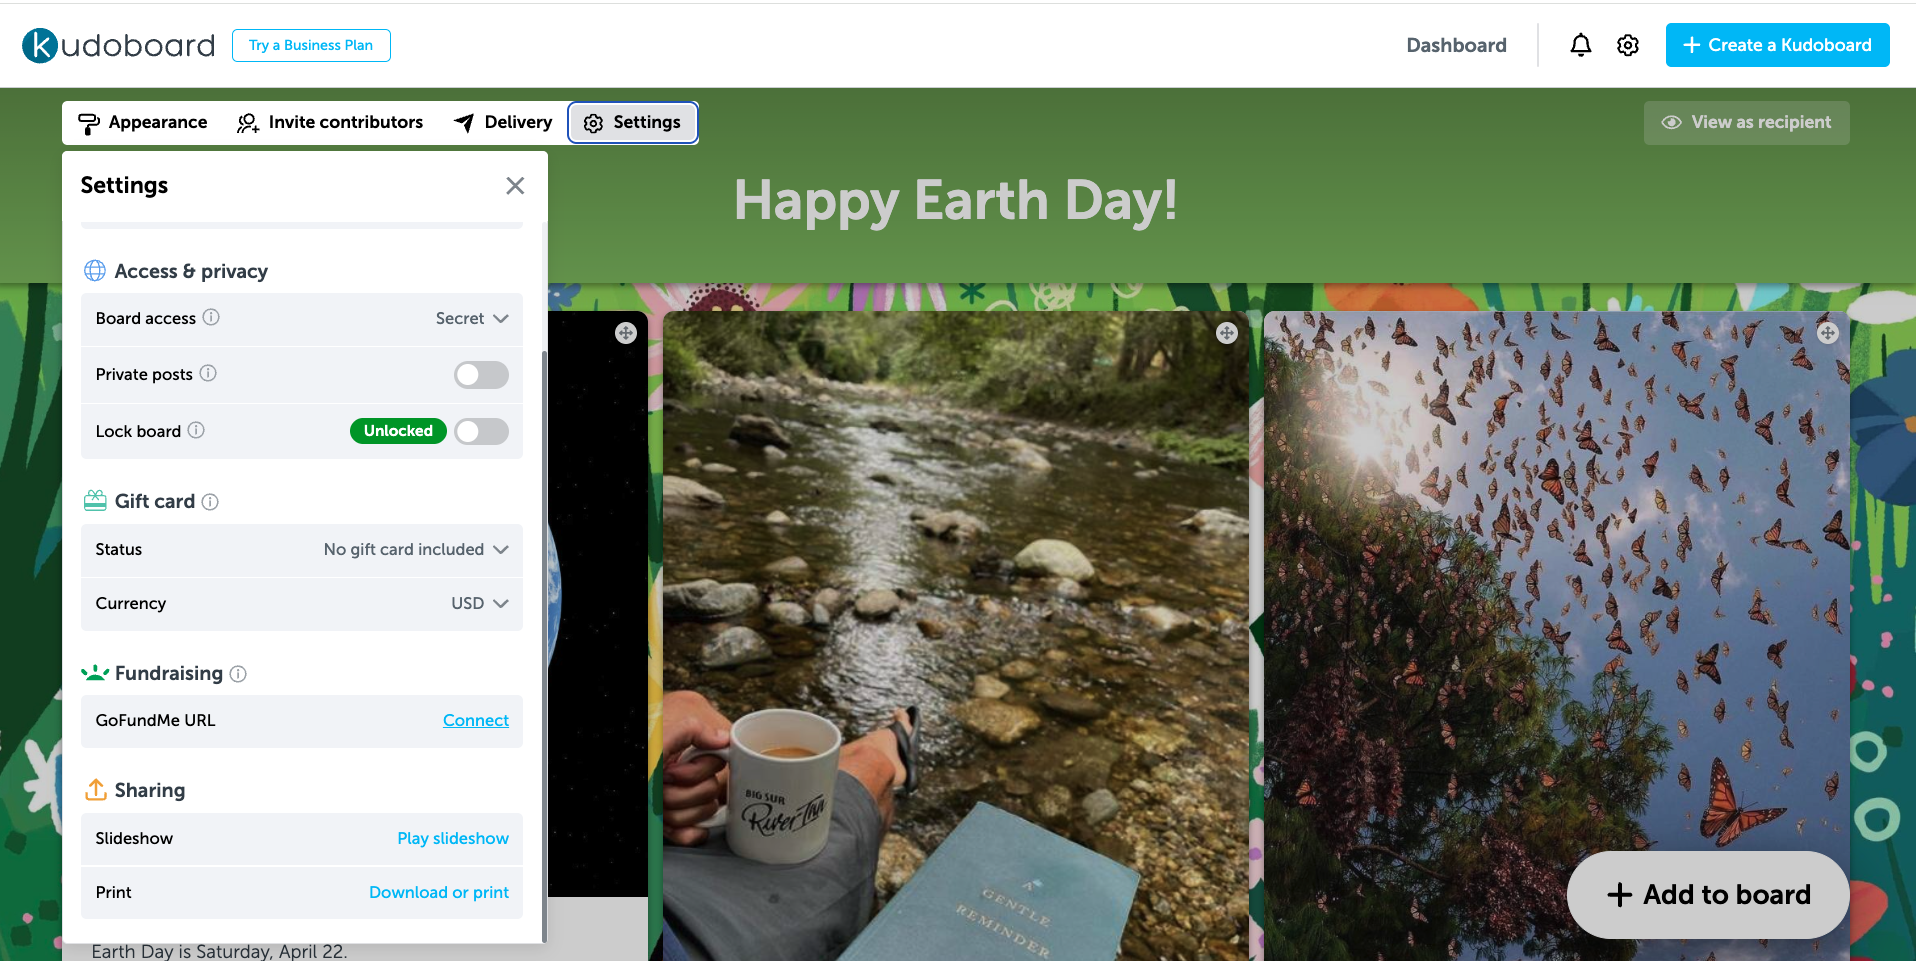This screenshot has height=961, width=1916.
Task: Open the gift card Status dropdown
Action: pyautogui.click(x=416, y=549)
